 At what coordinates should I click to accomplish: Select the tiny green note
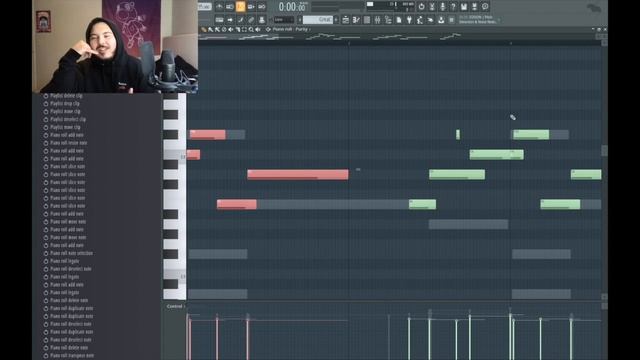(x=458, y=134)
